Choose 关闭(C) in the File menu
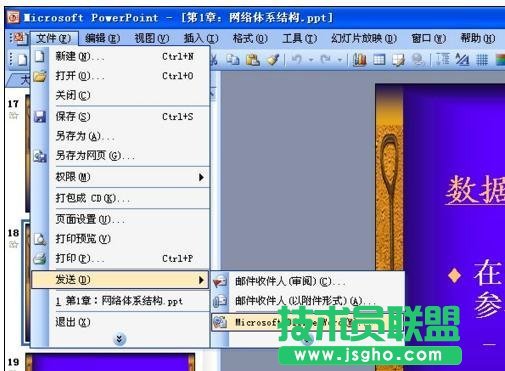 click(x=121, y=95)
